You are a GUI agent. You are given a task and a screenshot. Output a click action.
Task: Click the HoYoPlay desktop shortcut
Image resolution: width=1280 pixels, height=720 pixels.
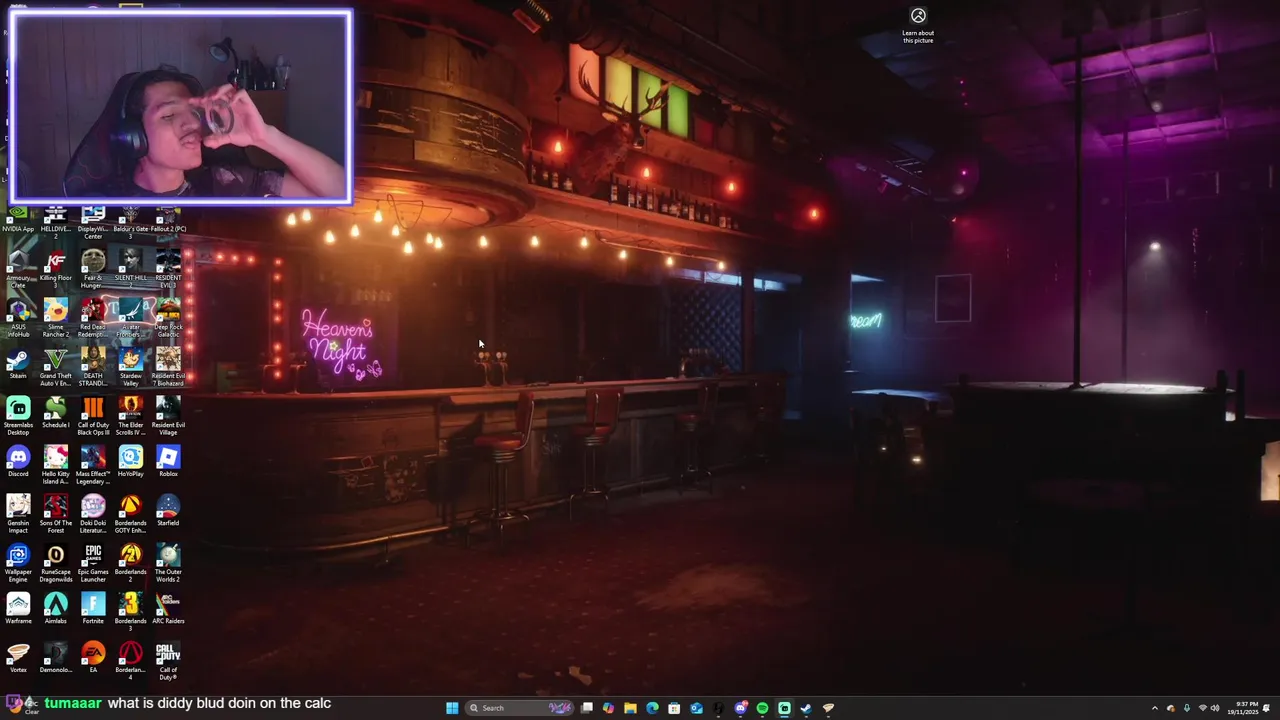[130, 462]
